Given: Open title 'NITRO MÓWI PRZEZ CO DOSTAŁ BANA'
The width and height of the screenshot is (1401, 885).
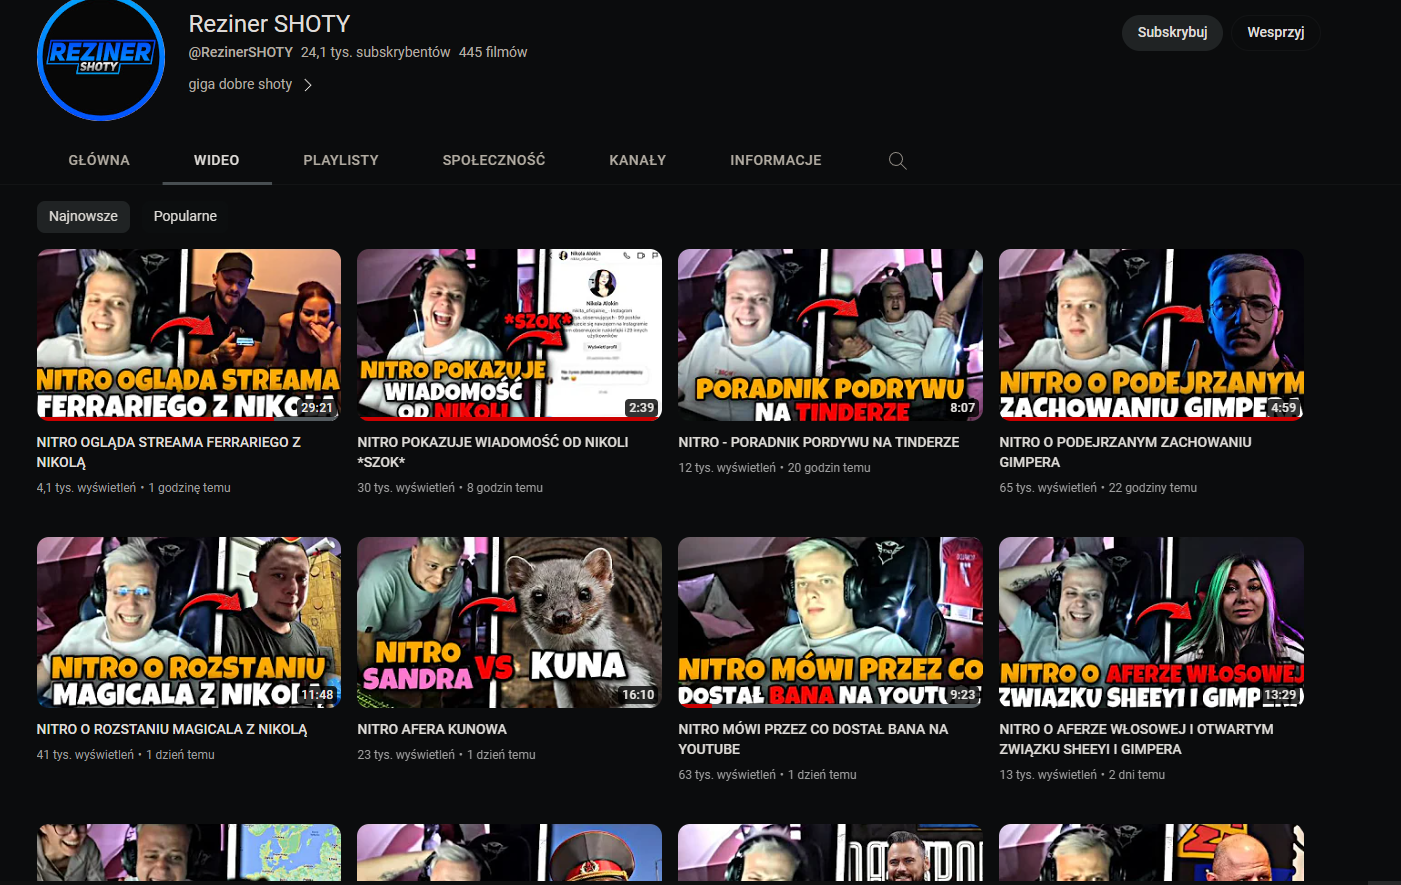Looking at the screenshot, I should [812, 739].
